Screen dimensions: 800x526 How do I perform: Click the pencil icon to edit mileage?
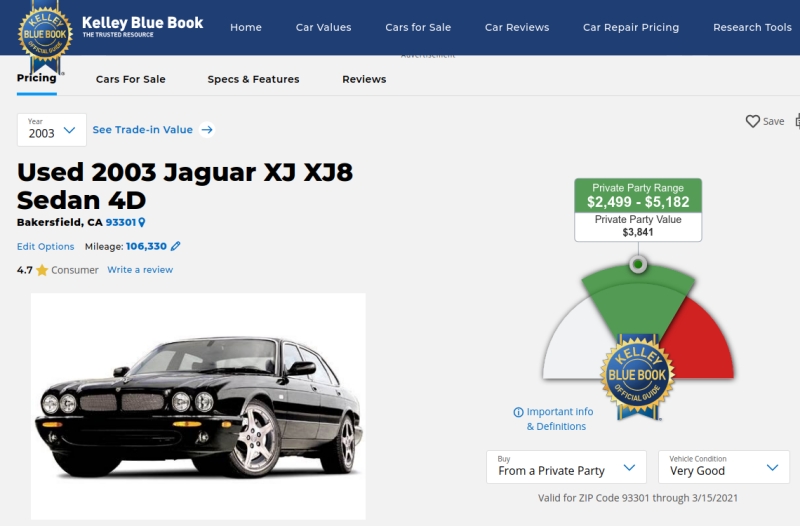(176, 246)
